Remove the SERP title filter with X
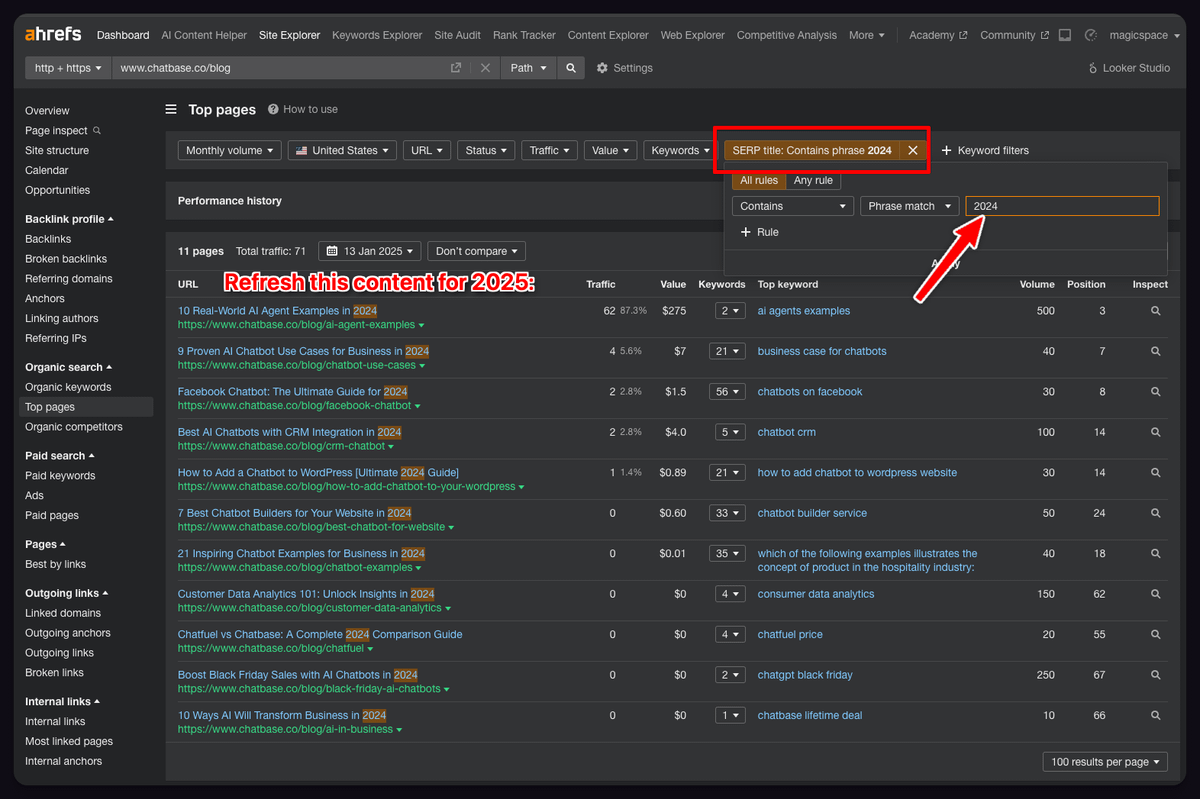 pos(912,150)
